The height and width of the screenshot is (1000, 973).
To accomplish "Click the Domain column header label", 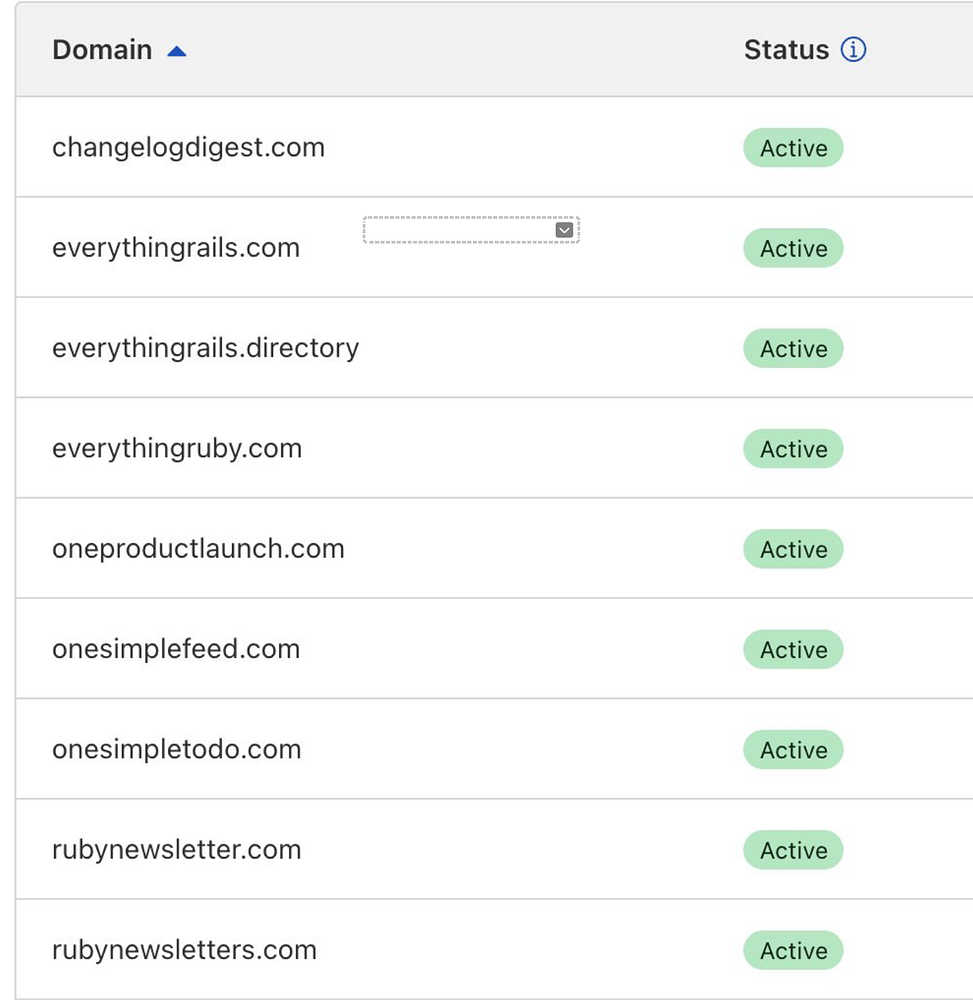I will [102, 50].
